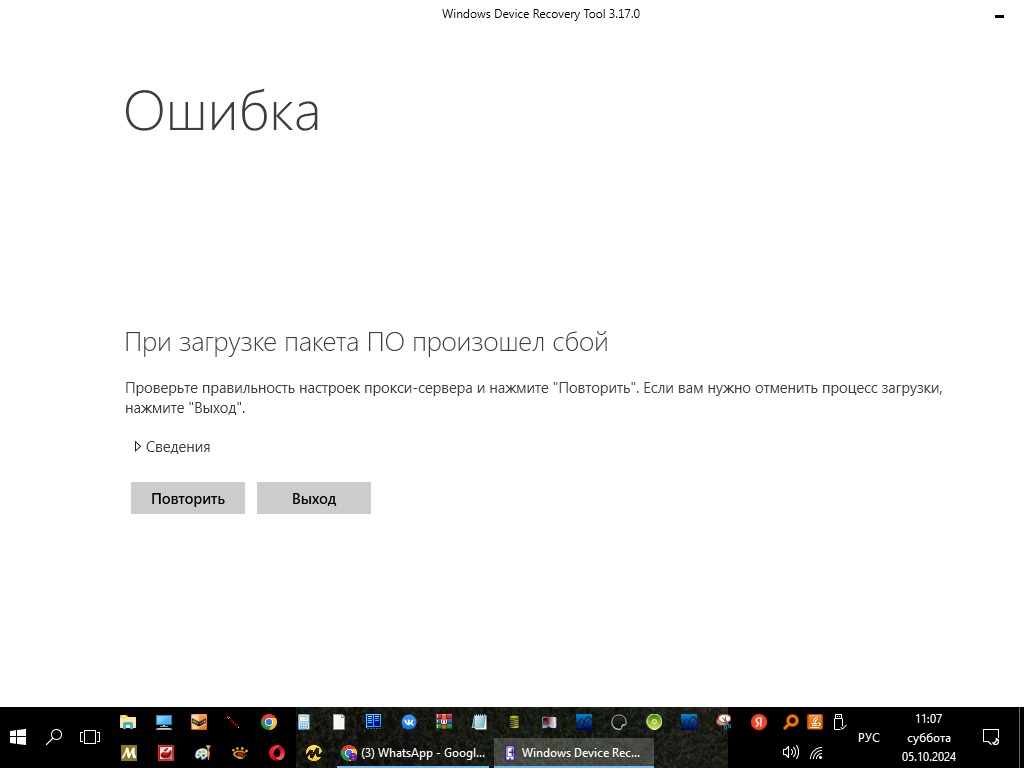Click the Safely Remove Hardware USB icon
The image size is (1024, 768).
(840, 722)
